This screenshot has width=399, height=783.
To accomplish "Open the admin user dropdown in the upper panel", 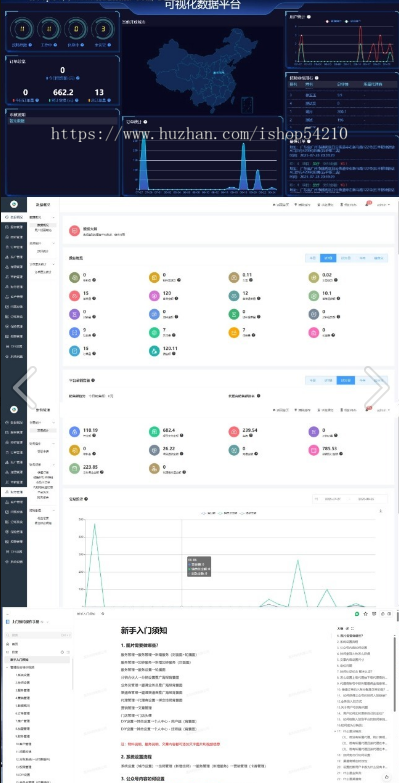I will [384, 205].
